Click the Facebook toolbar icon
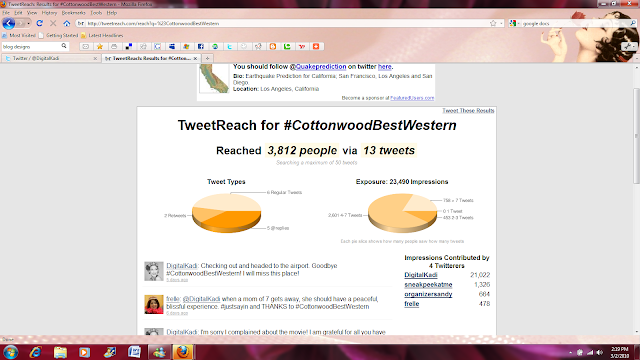 click(200, 47)
